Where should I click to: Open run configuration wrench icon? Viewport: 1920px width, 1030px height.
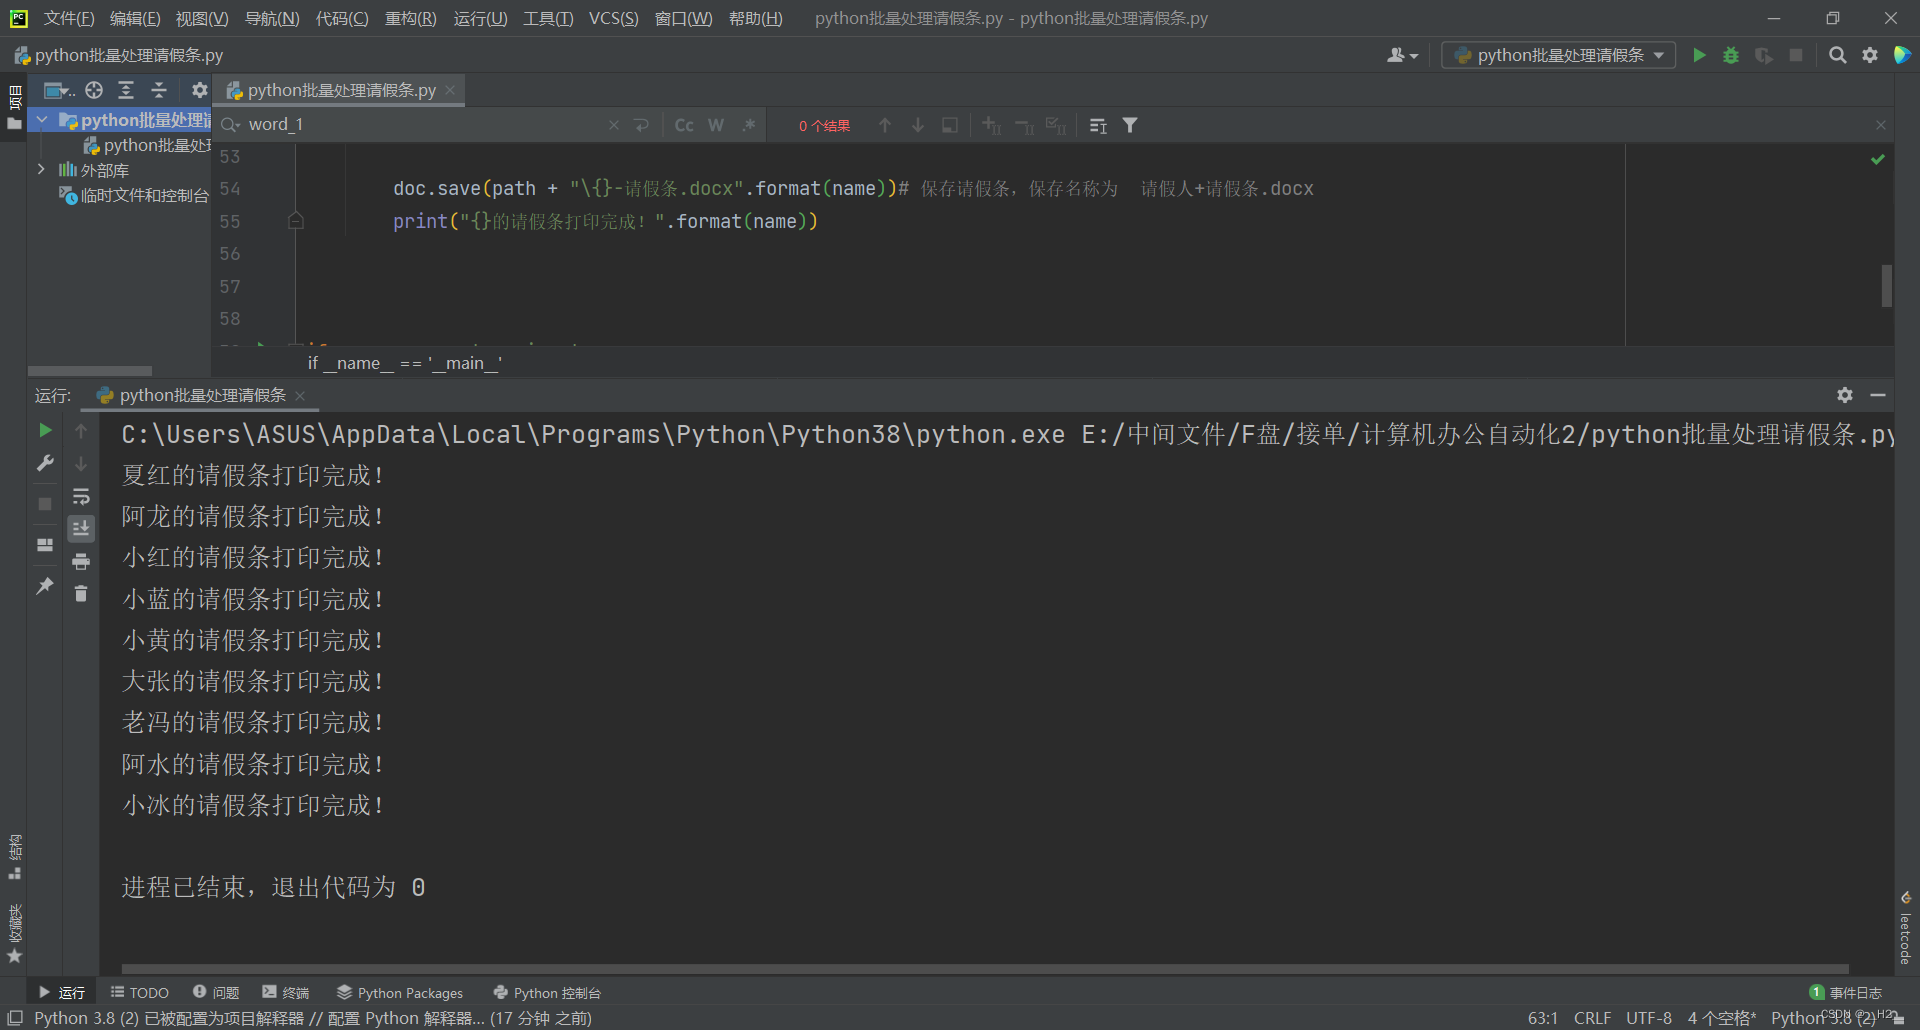pyautogui.click(x=45, y=463)
